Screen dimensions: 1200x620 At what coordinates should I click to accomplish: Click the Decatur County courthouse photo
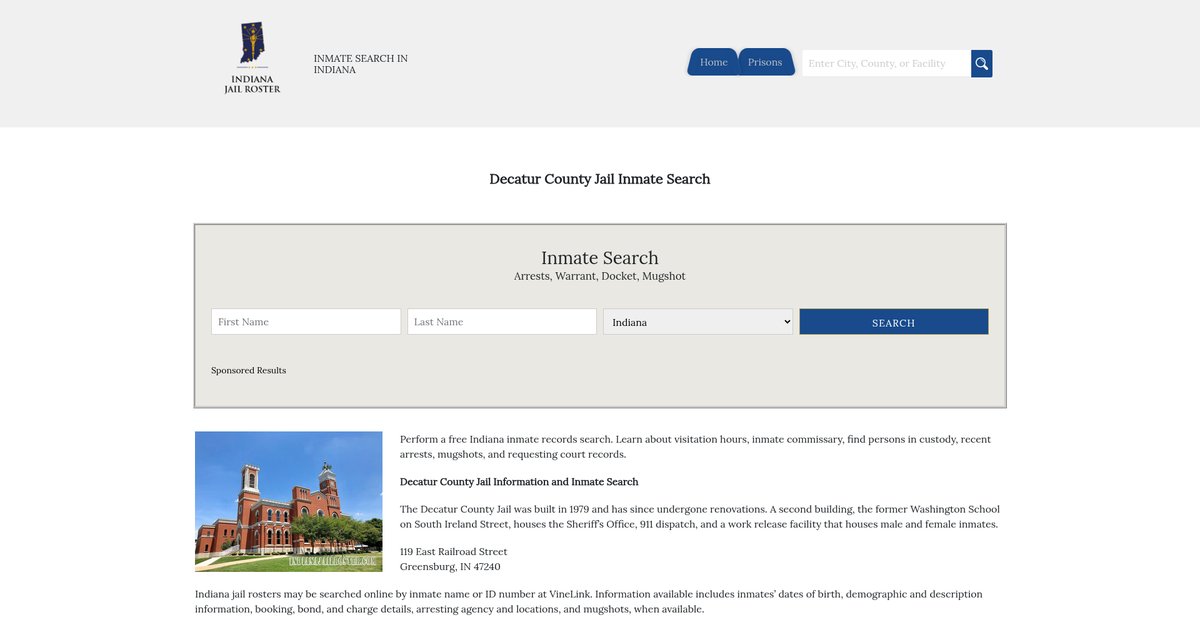[x=289, y=501]
